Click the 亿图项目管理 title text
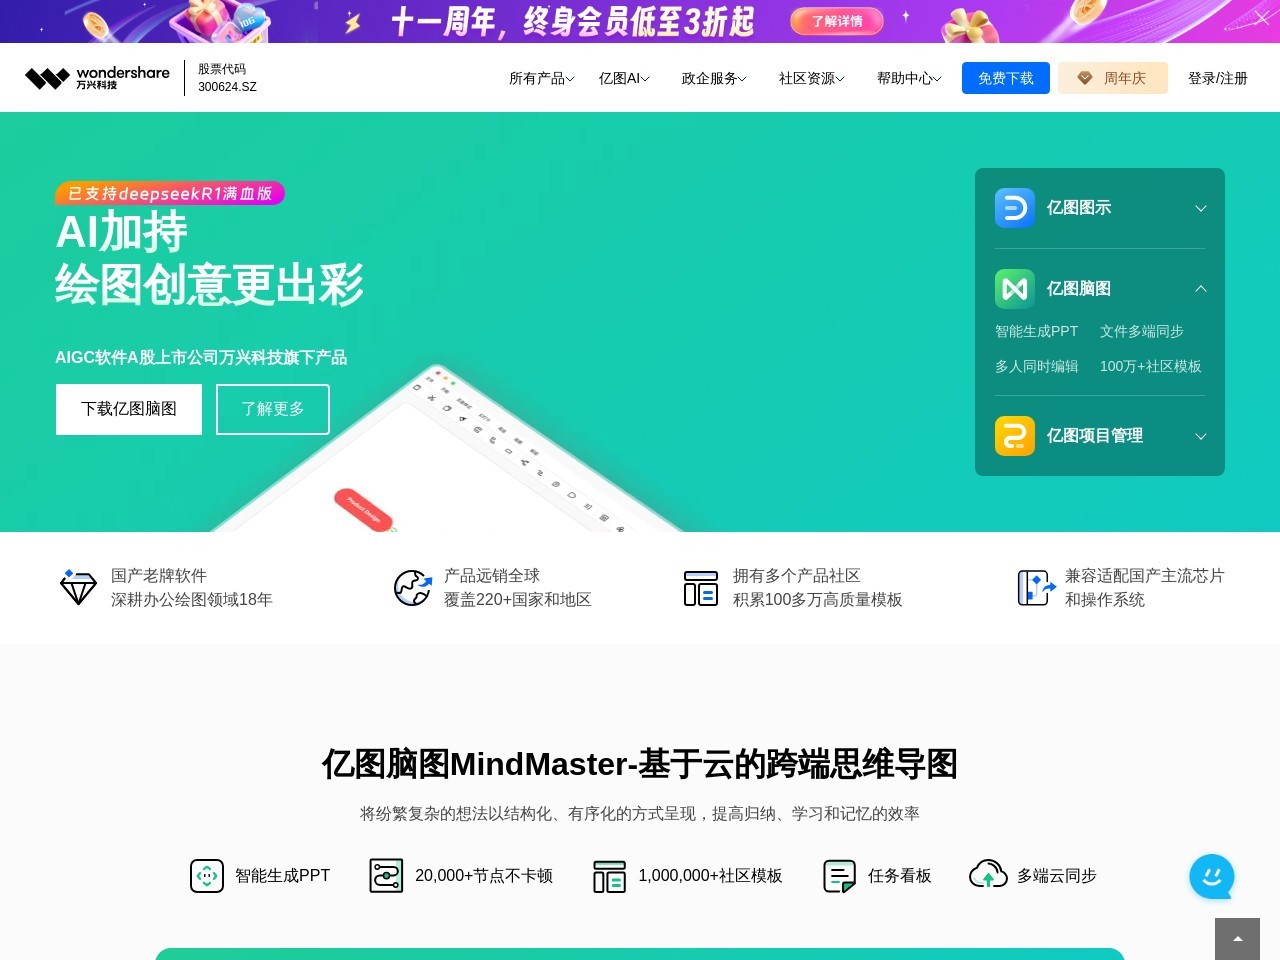 tap(1095, 436)
